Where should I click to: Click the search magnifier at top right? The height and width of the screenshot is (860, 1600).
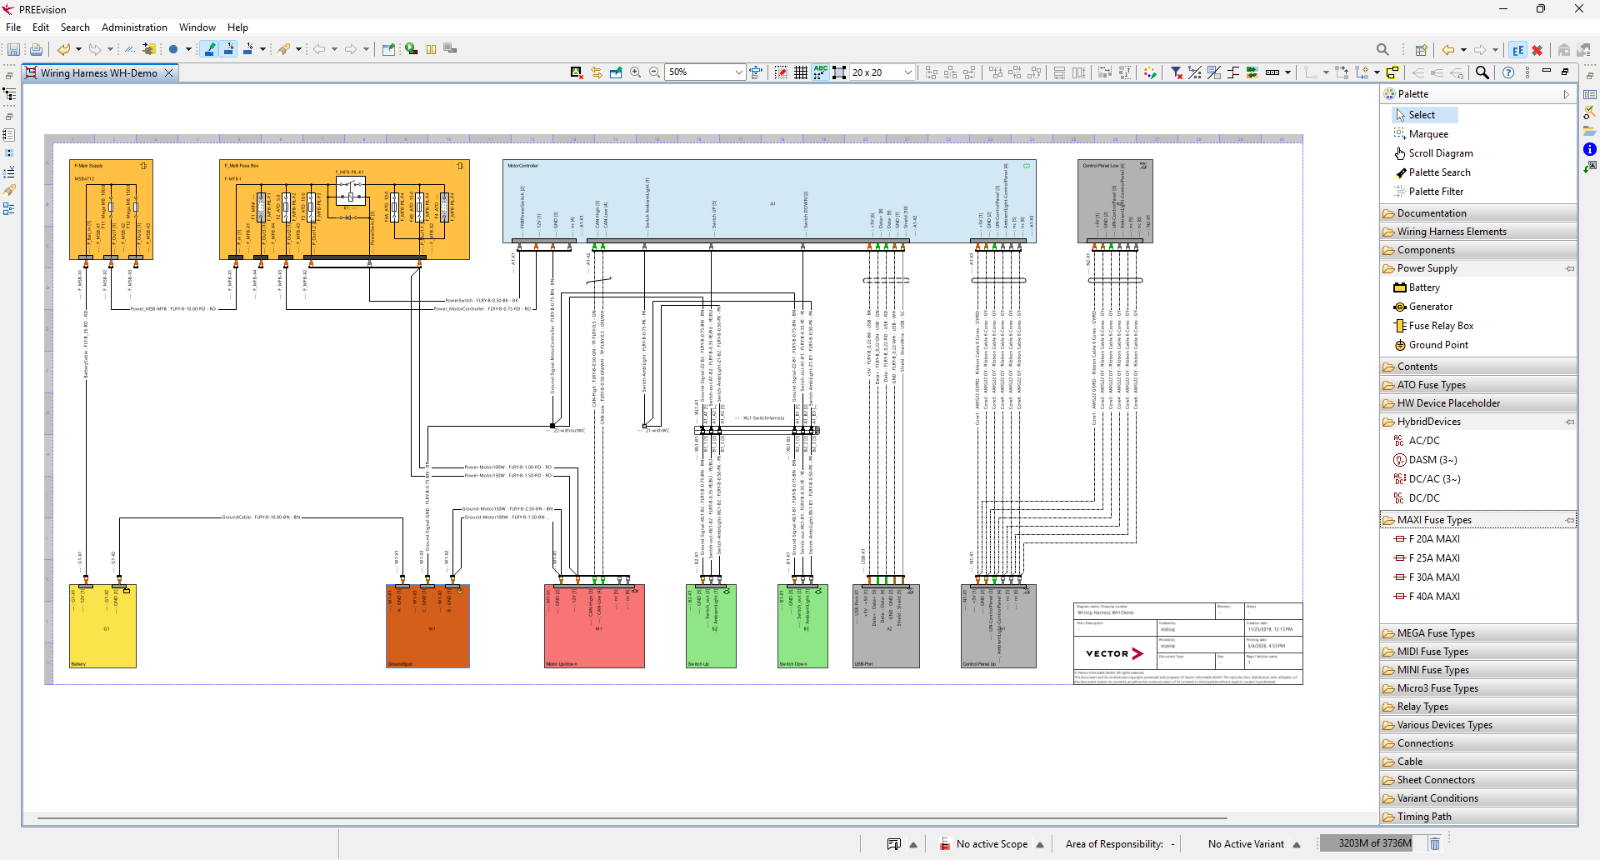pyautogui.click(x=1383, y=49)
